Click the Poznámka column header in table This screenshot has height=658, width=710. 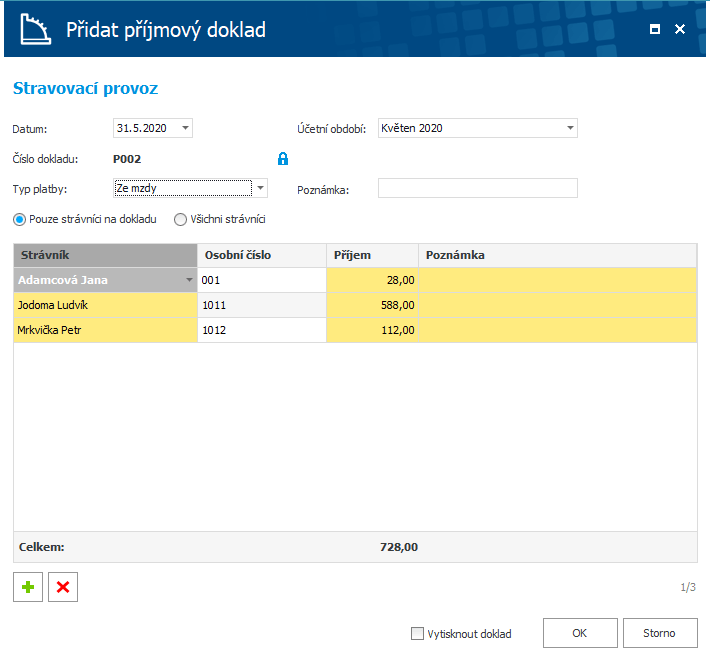(x=557, y=255)
